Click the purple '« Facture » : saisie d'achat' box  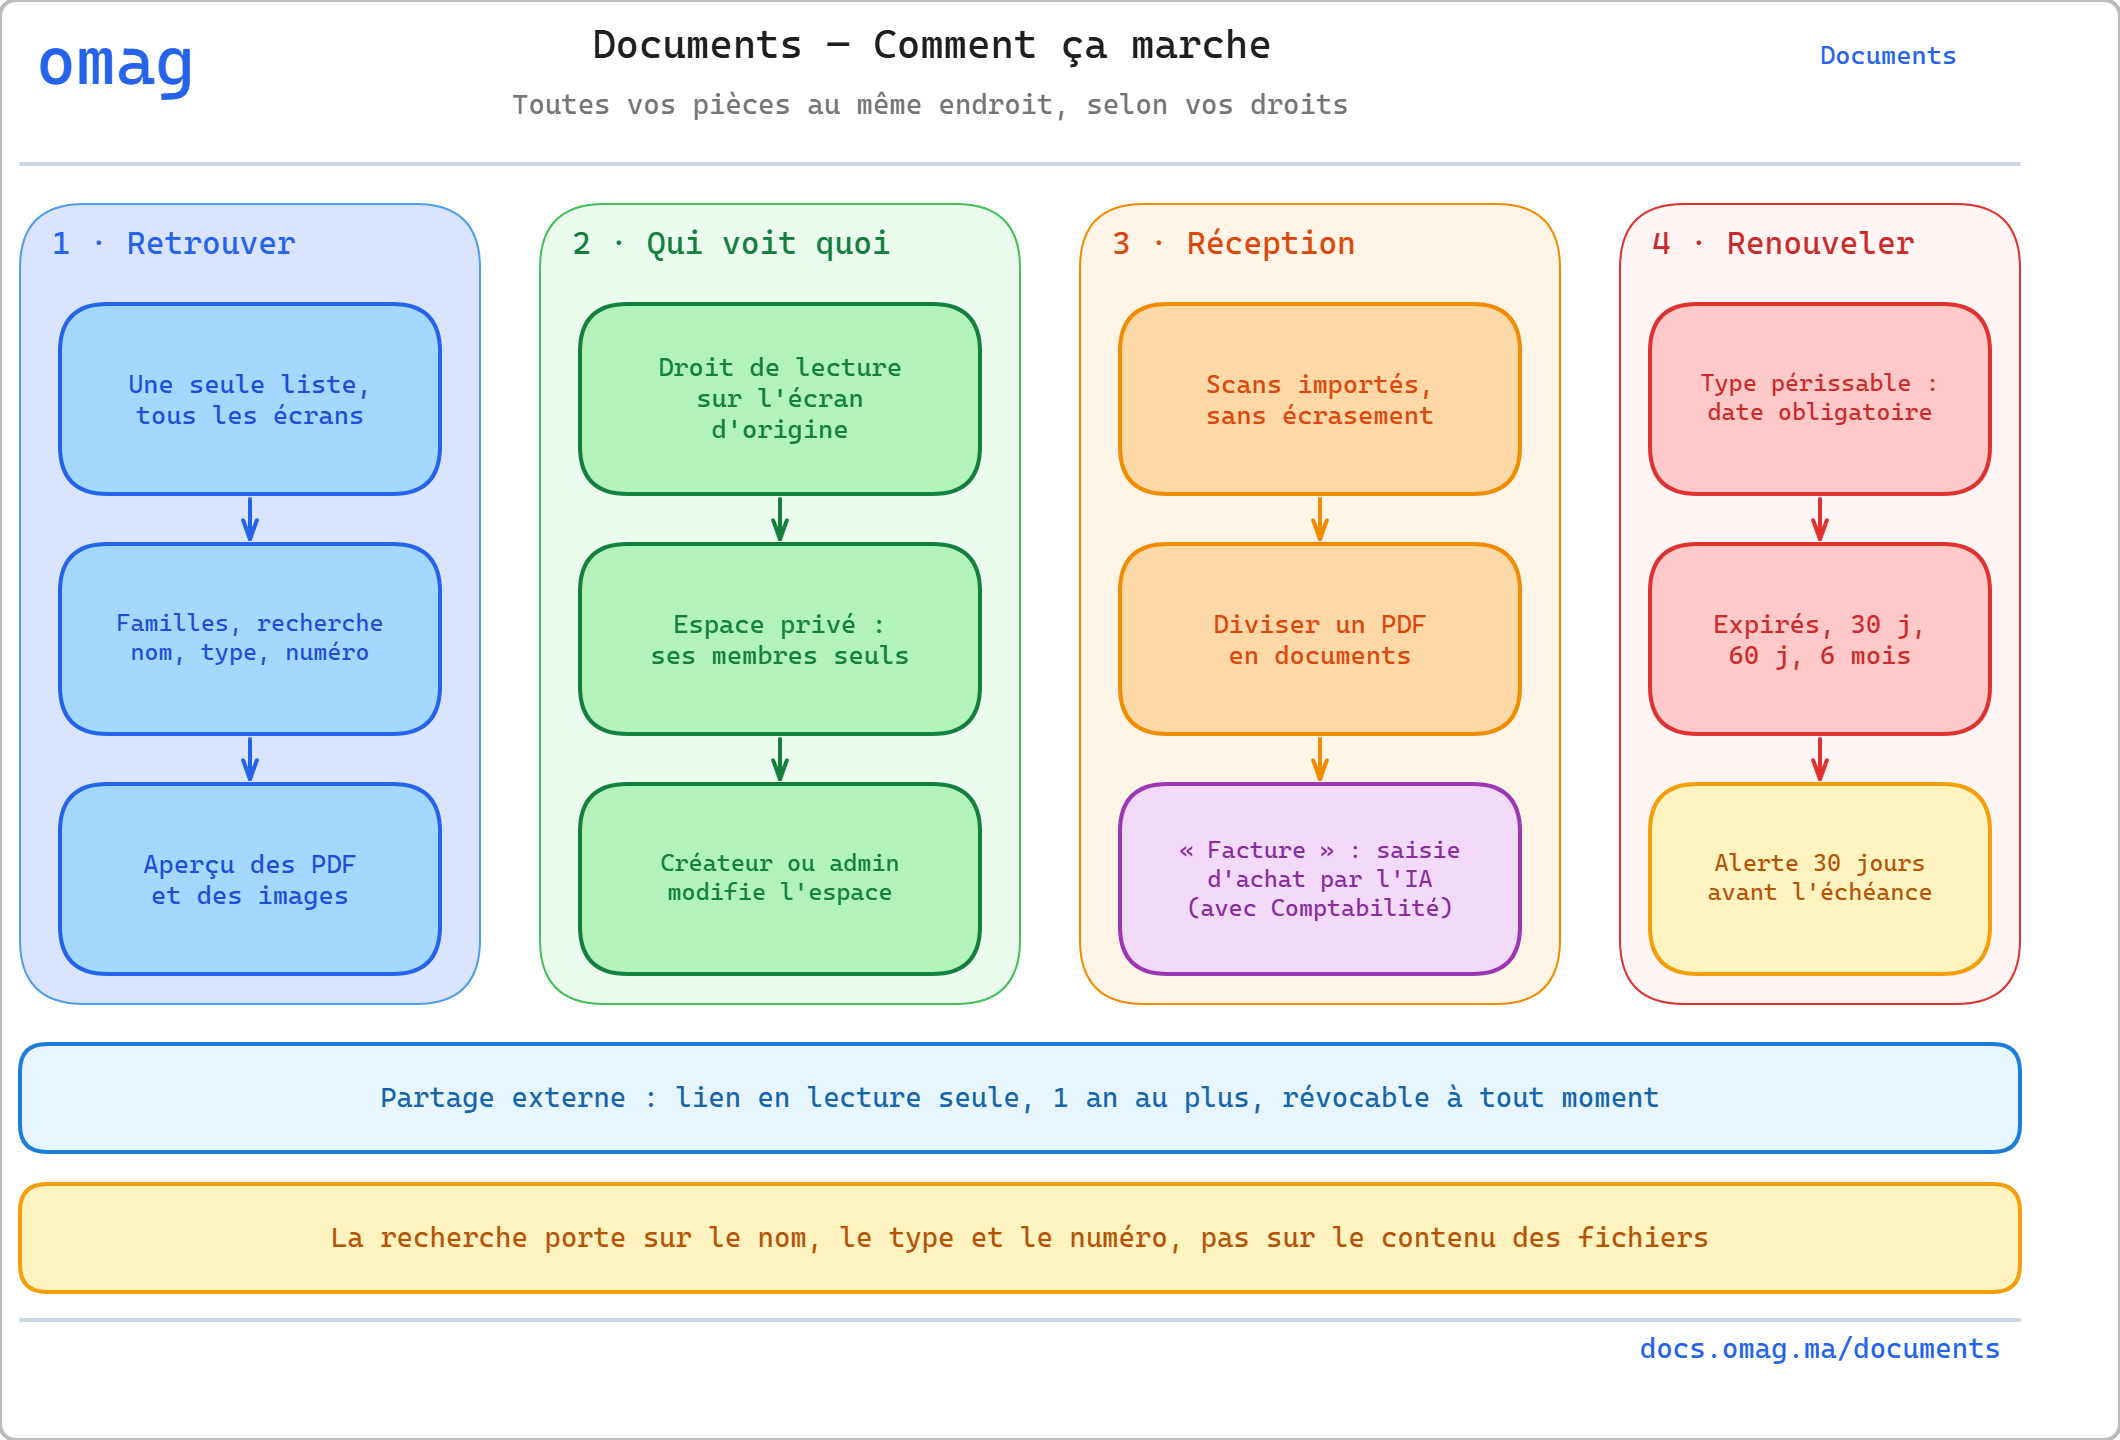pyautogui.click(x=1320, y=879)
